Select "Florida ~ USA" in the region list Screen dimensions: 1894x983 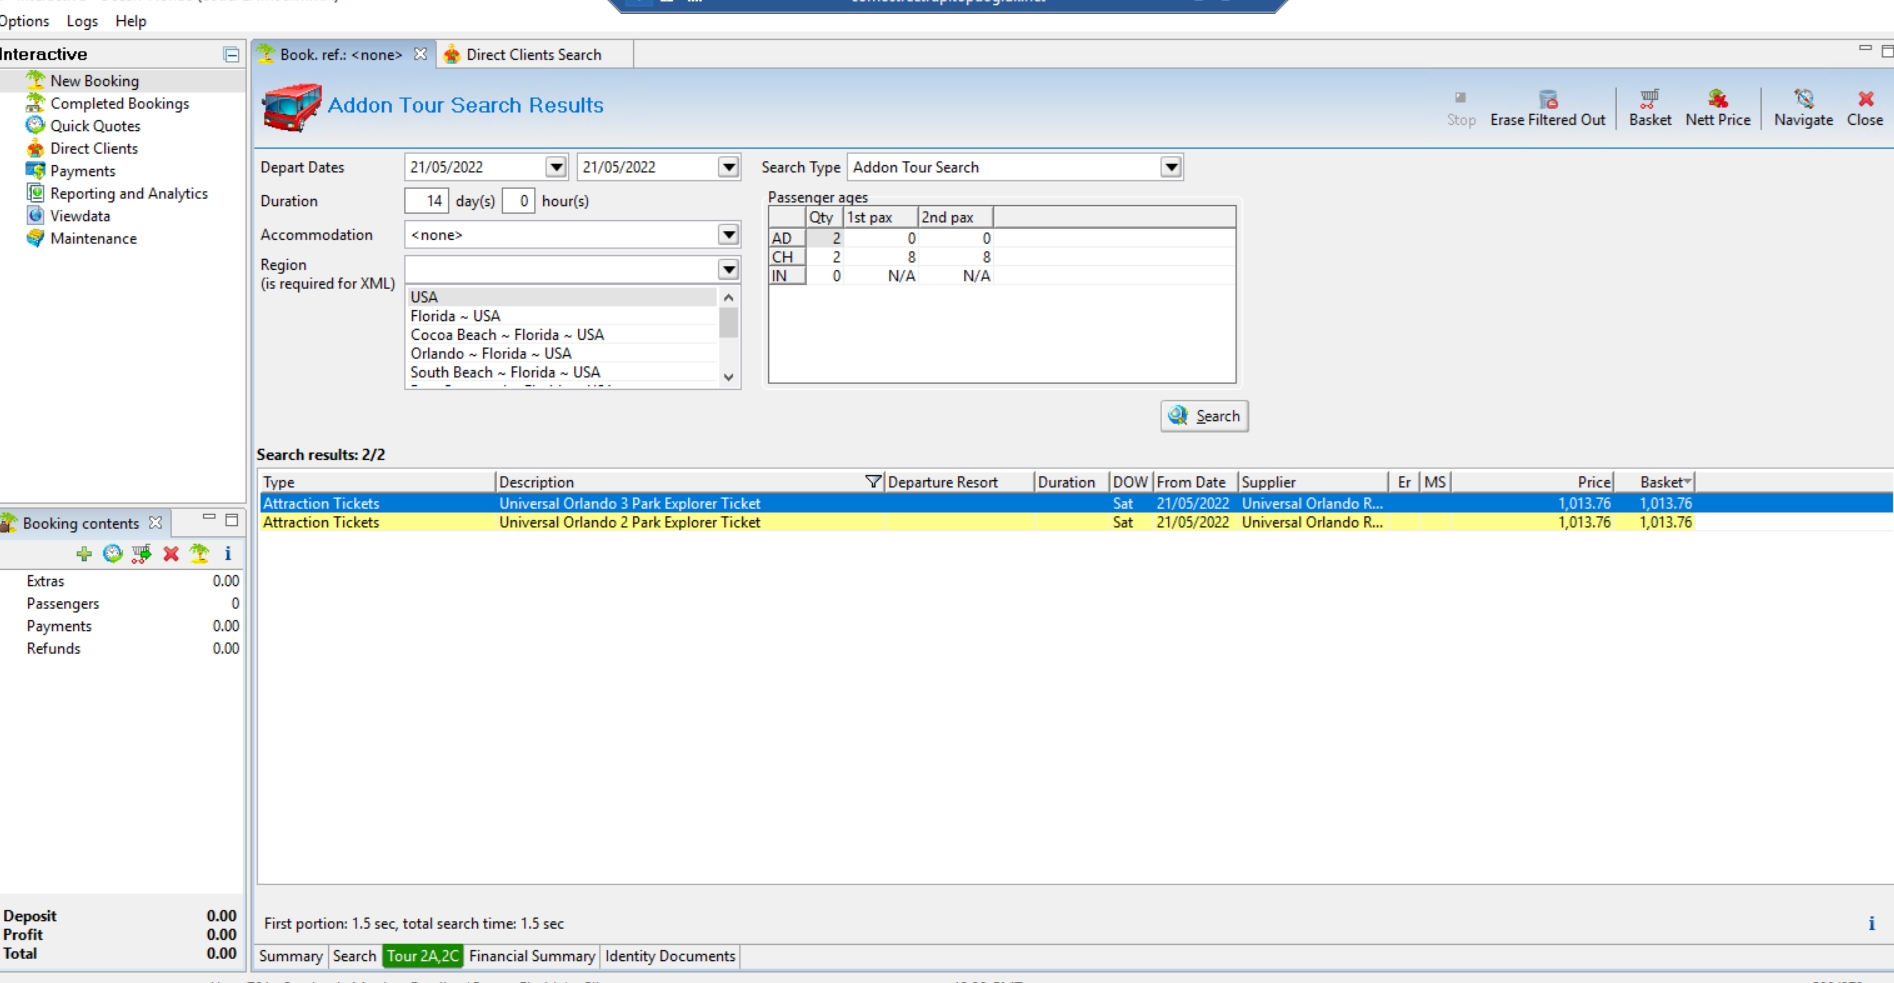[x=455, y=316]
